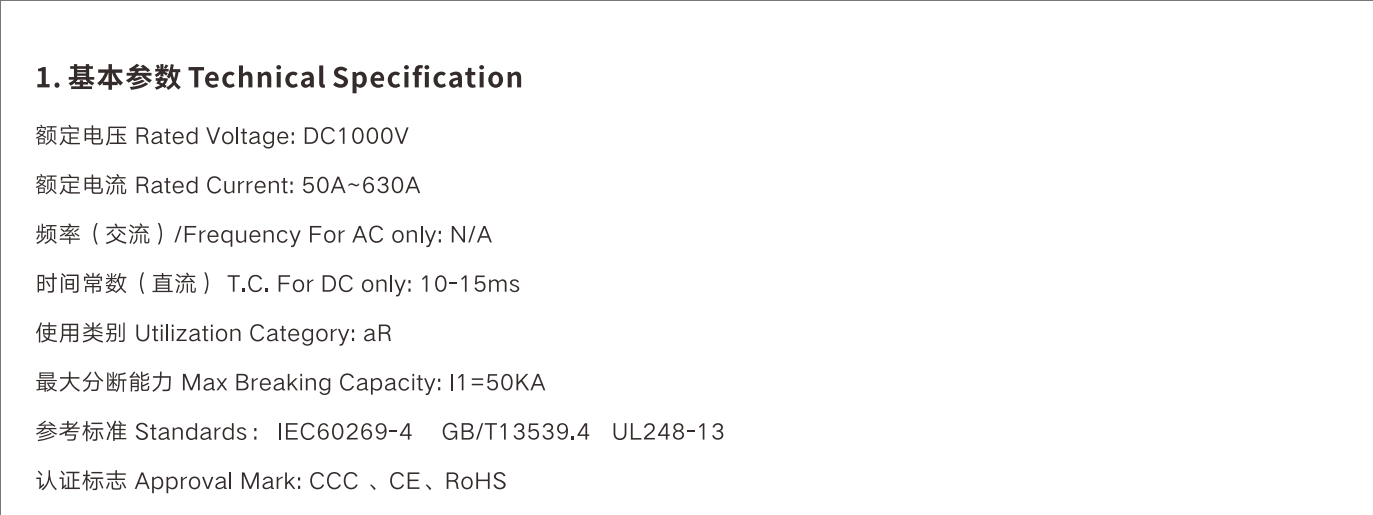This screenshot has width=1373, height=515.
Task: Select the IEC60269-4 standard text
Action: click(344, 432)
